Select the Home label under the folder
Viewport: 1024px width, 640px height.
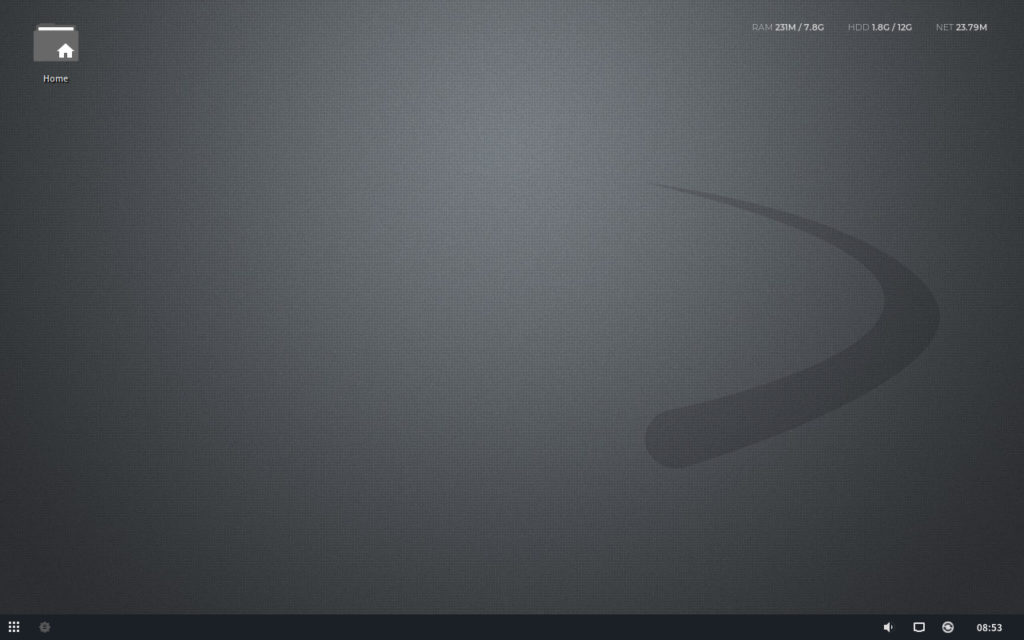56,78
